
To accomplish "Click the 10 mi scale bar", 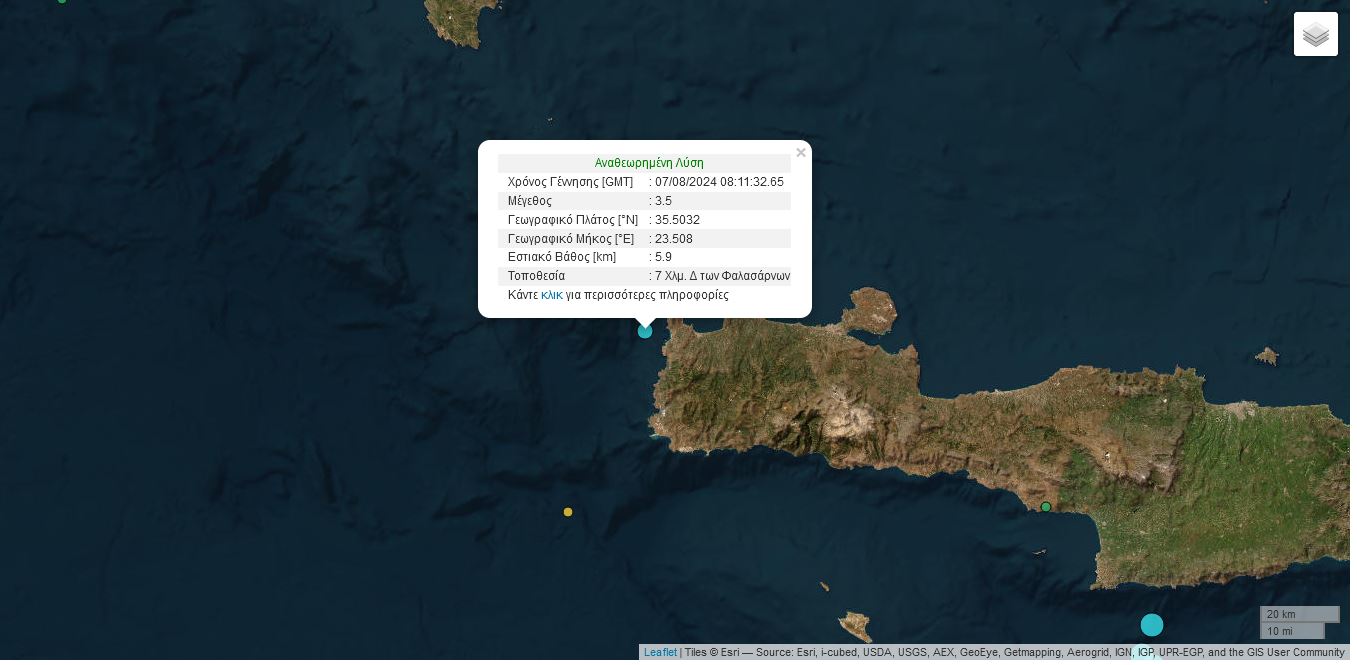I will [1292, 631].
